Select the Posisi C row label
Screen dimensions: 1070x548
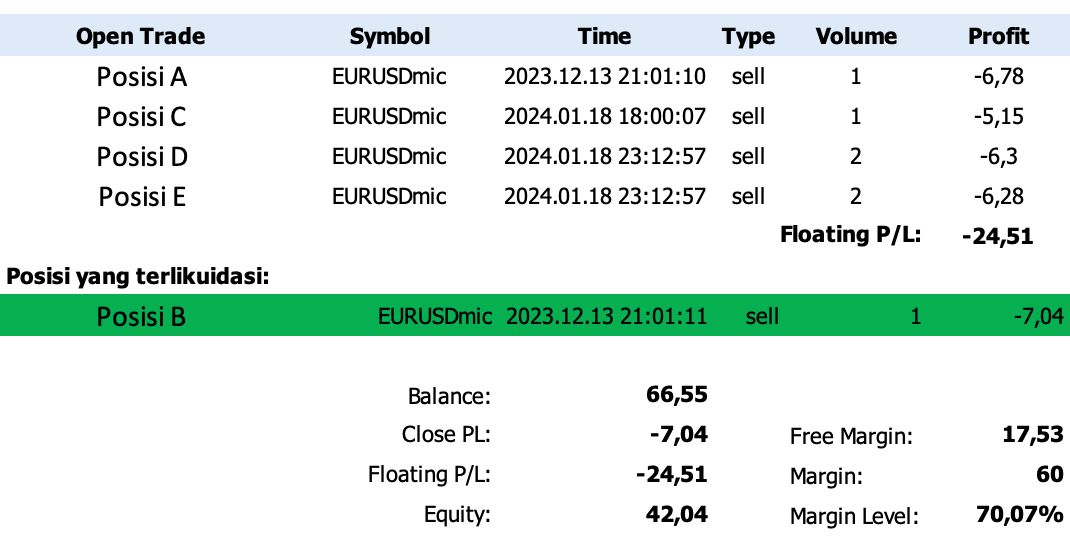click(141, 117)
